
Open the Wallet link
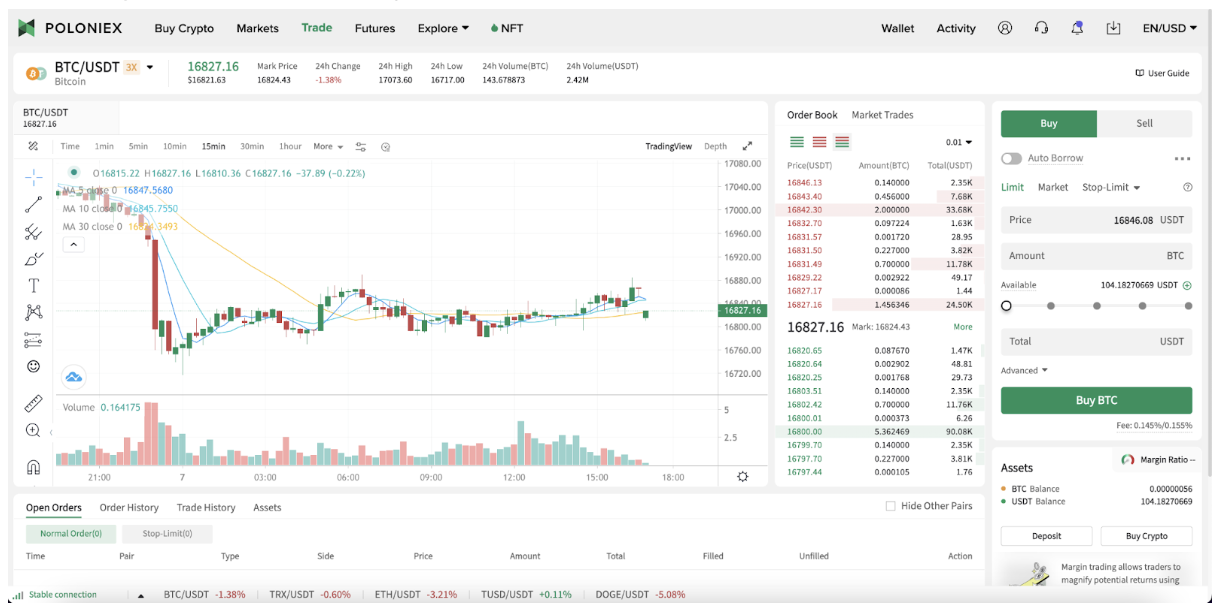(x=897, y=28)
